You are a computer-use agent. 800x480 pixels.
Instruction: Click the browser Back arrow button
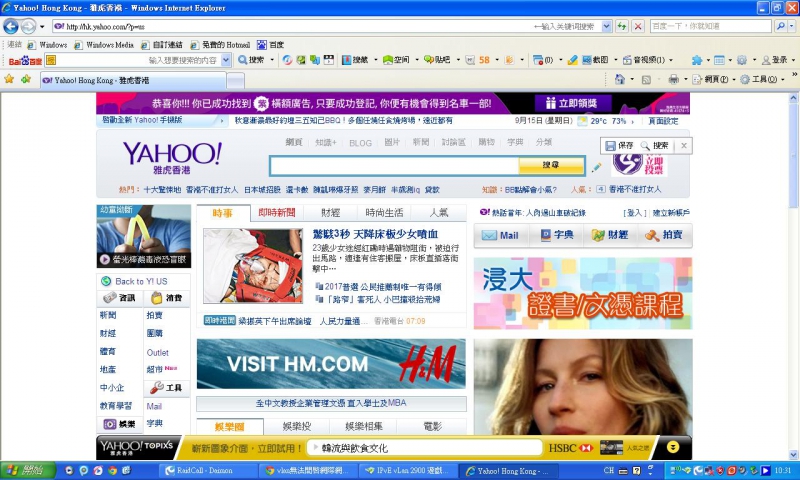point(11,26)
